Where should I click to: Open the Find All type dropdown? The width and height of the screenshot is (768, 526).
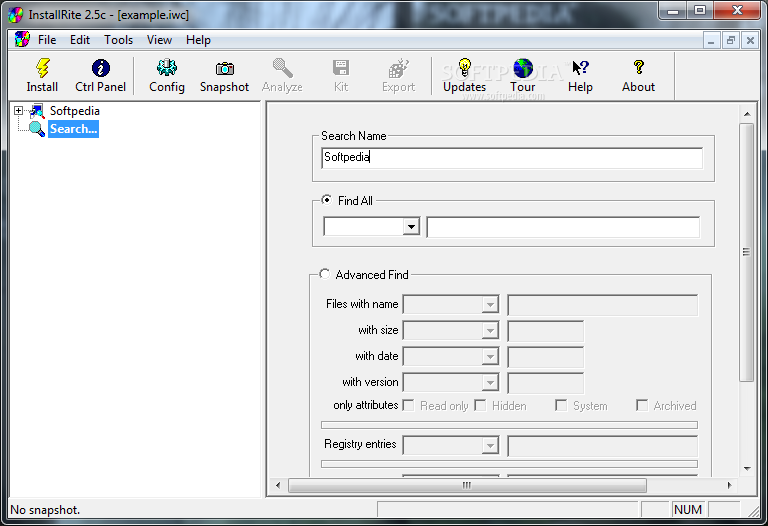[411, 227]
